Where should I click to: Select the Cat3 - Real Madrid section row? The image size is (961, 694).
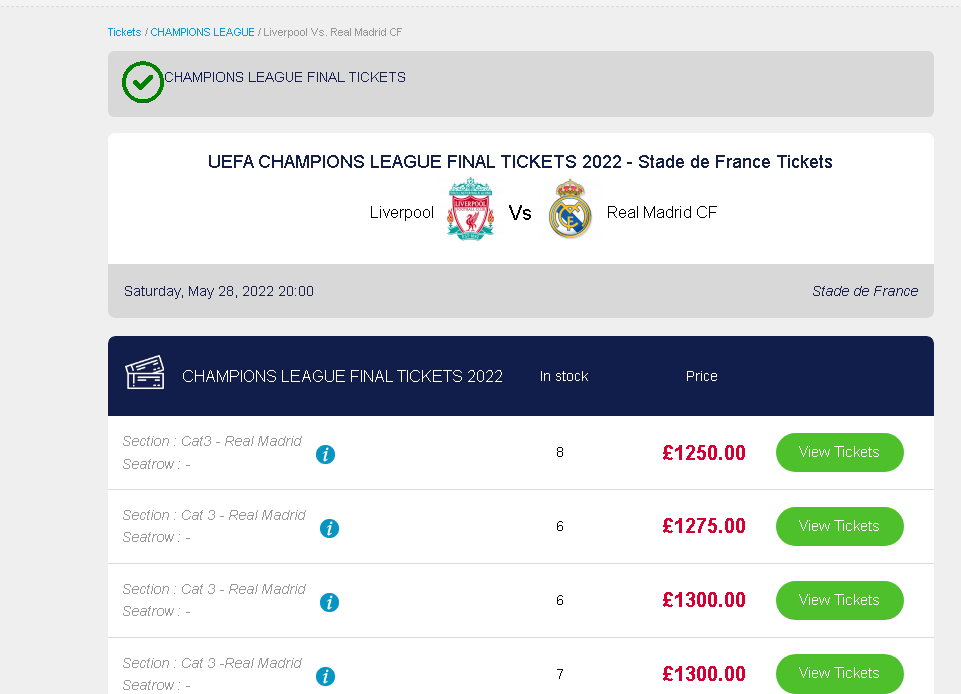(212, 441)
